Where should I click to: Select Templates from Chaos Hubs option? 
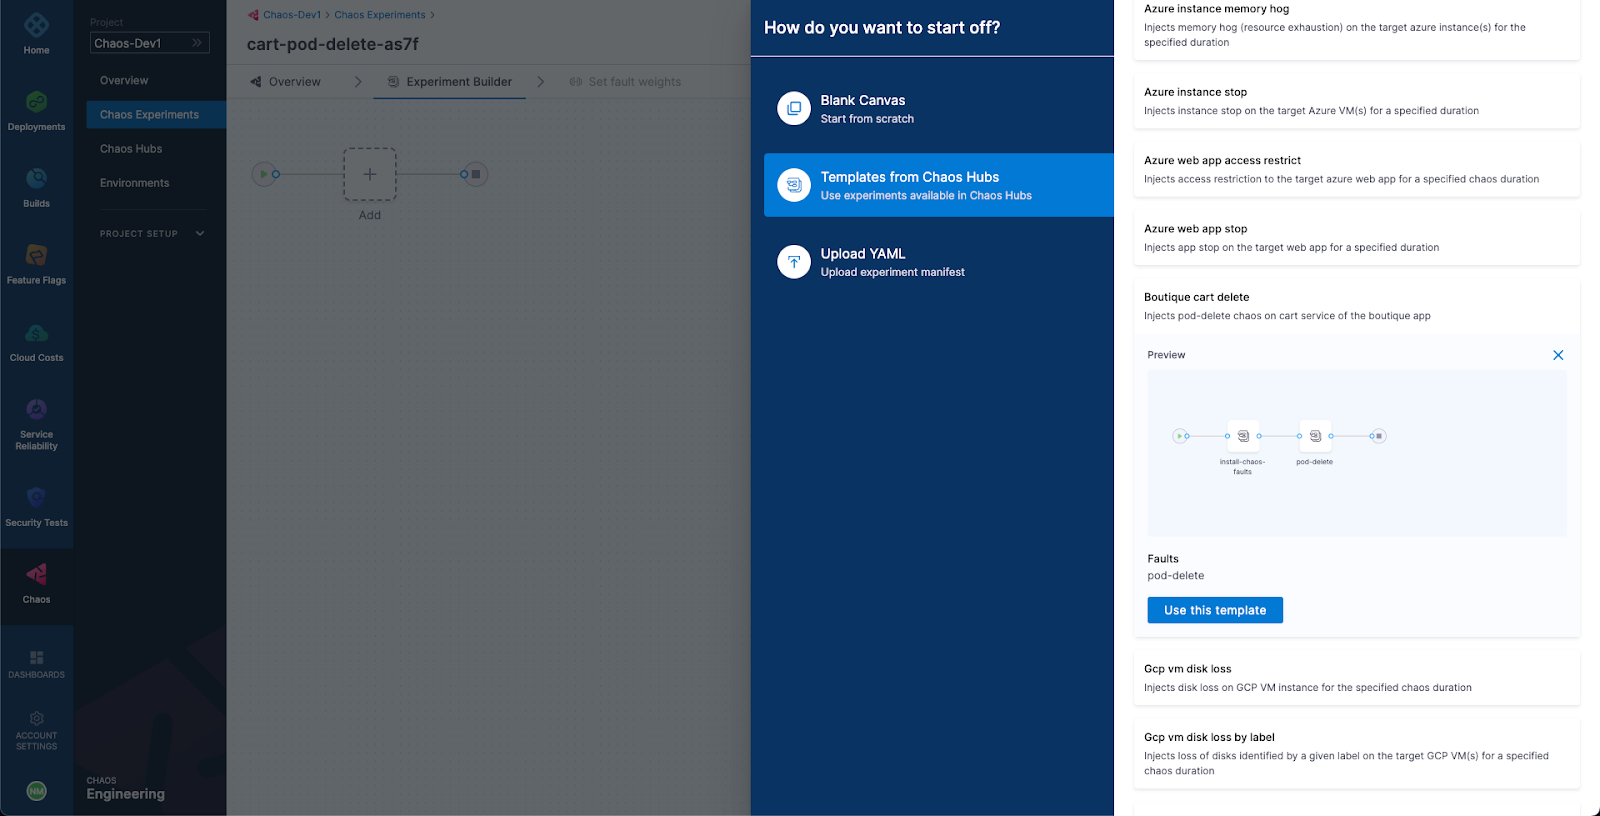tap(939, 185)
